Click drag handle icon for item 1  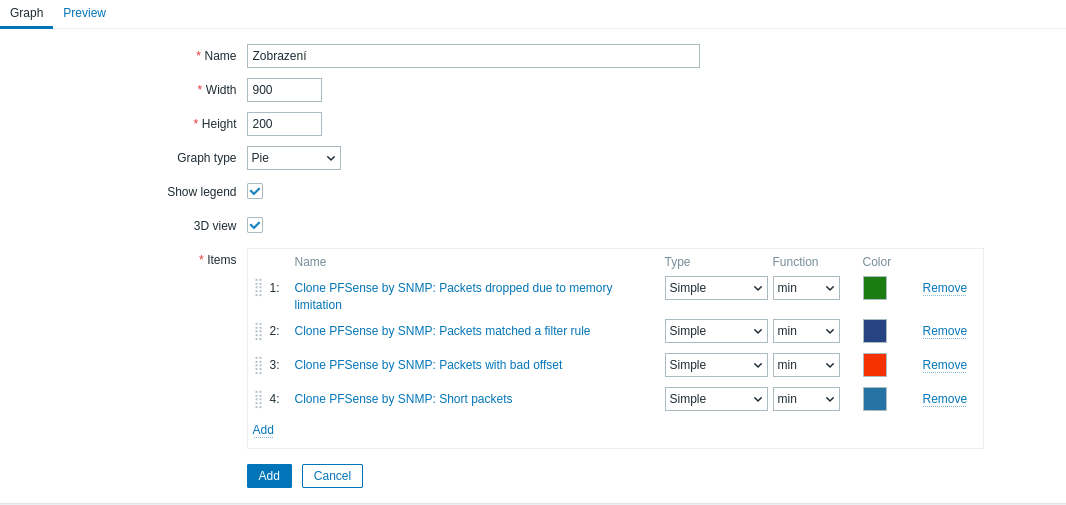click(x=258, y=288)
